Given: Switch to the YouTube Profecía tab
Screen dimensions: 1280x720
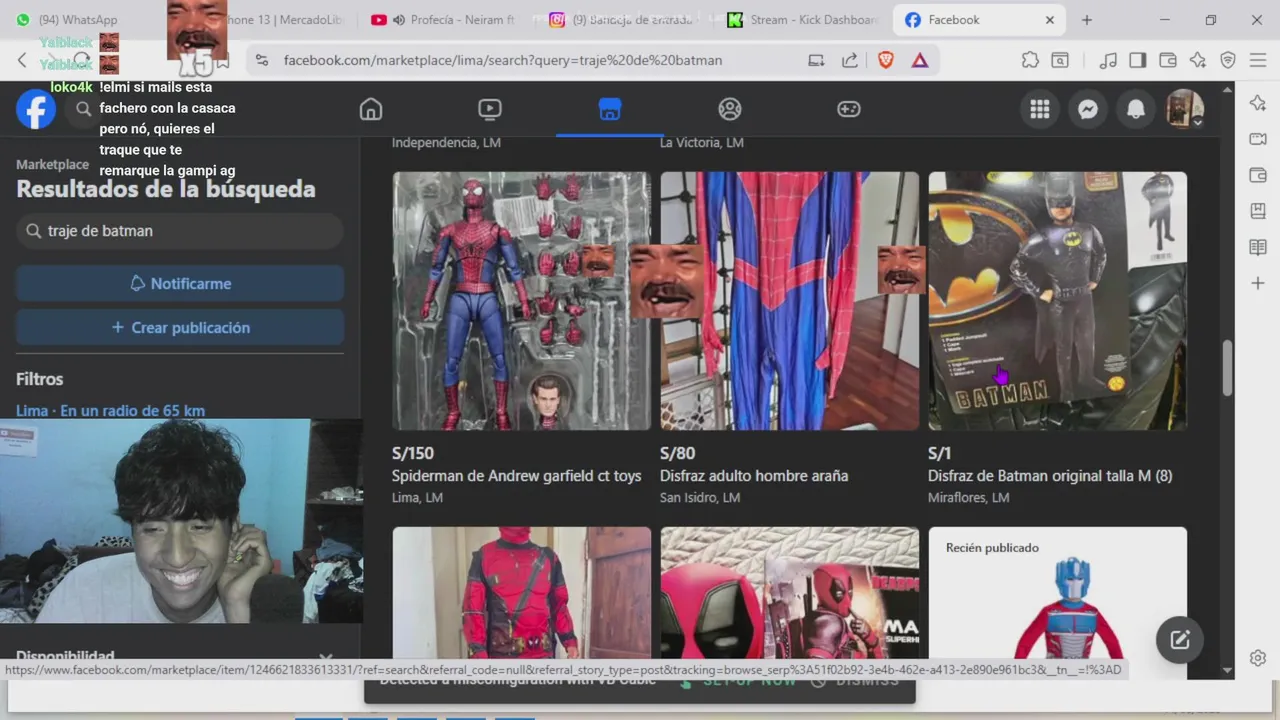Looking at the screenshot, I should (443, 20).
